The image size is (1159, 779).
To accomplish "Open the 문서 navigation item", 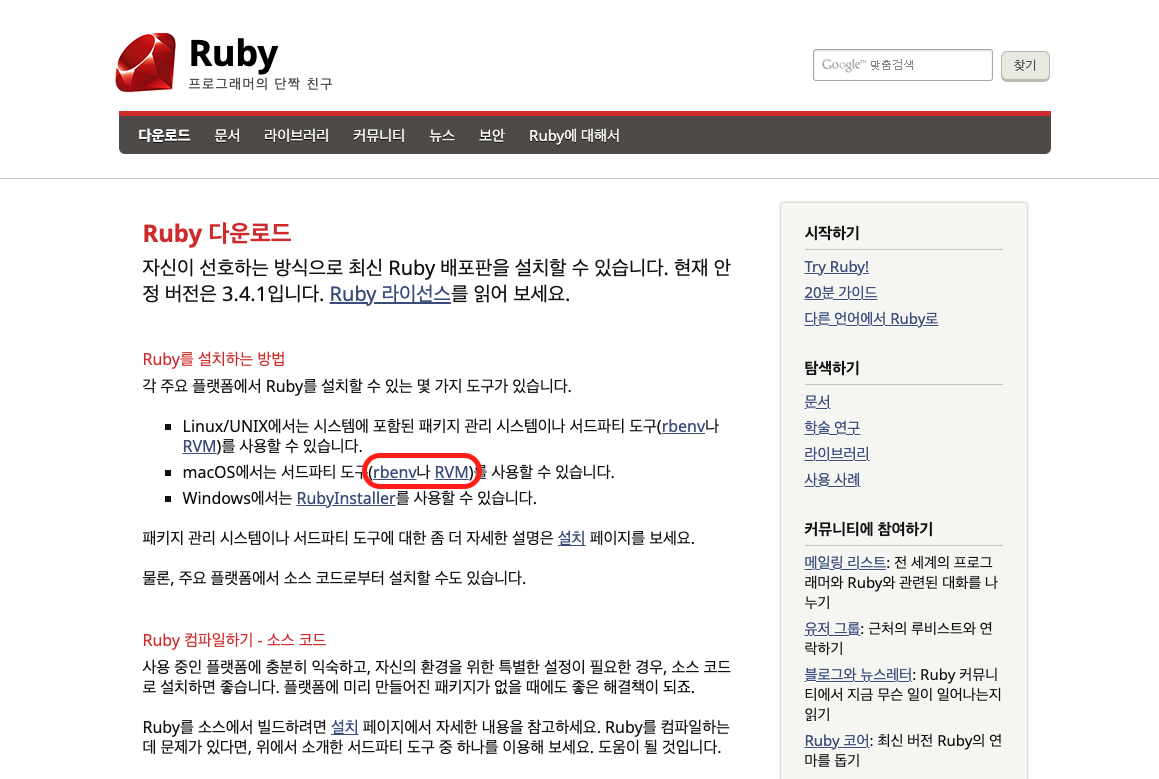I will (x=227, y=135).
